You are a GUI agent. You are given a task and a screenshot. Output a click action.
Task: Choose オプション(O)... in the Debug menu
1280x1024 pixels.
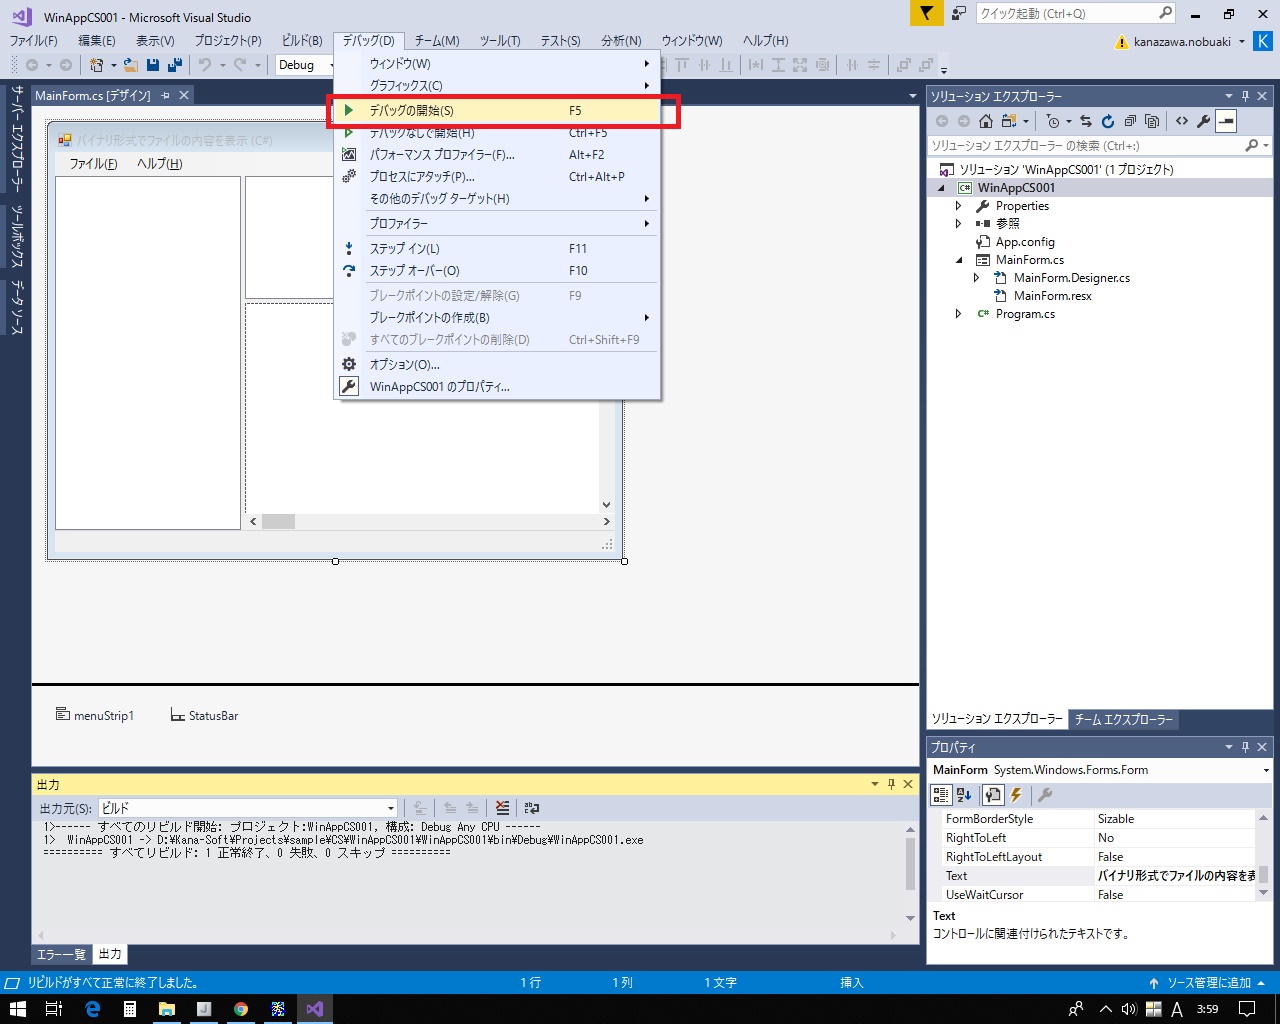click(497, 365)
